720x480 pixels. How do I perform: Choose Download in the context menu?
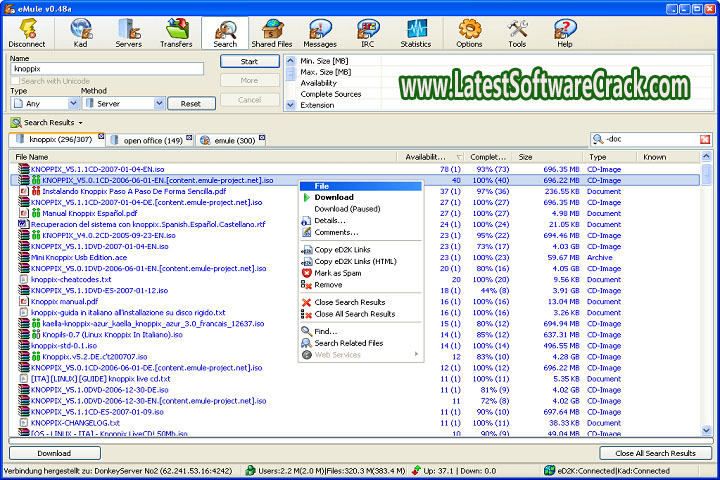pos(360,198)
